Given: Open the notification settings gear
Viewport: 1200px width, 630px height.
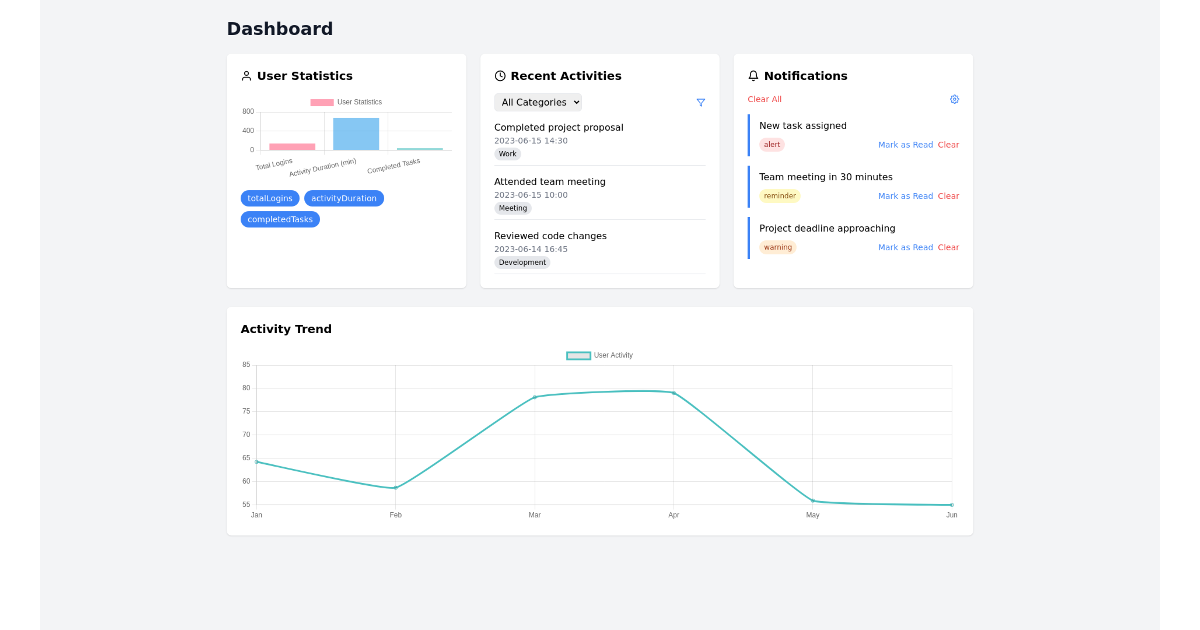Looking at the screenshot, I should [x=954, y=99].
